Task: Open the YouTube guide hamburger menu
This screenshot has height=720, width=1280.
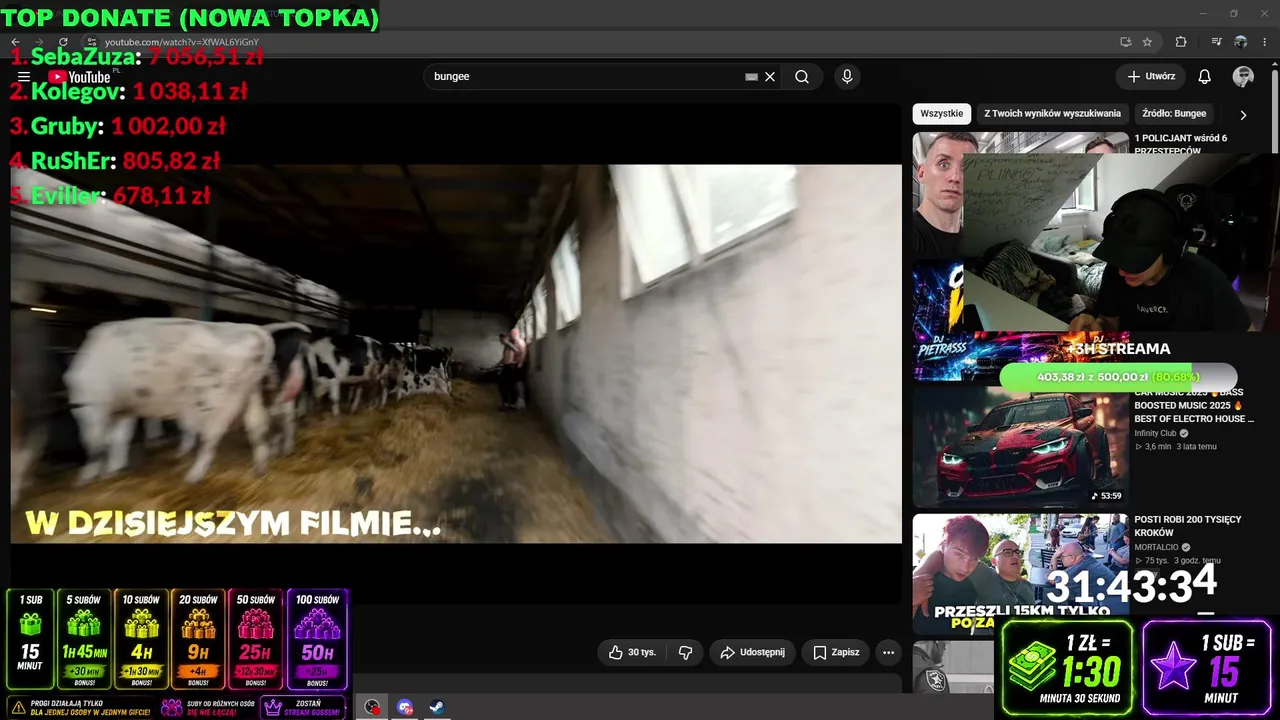Action: coord(24,77)
